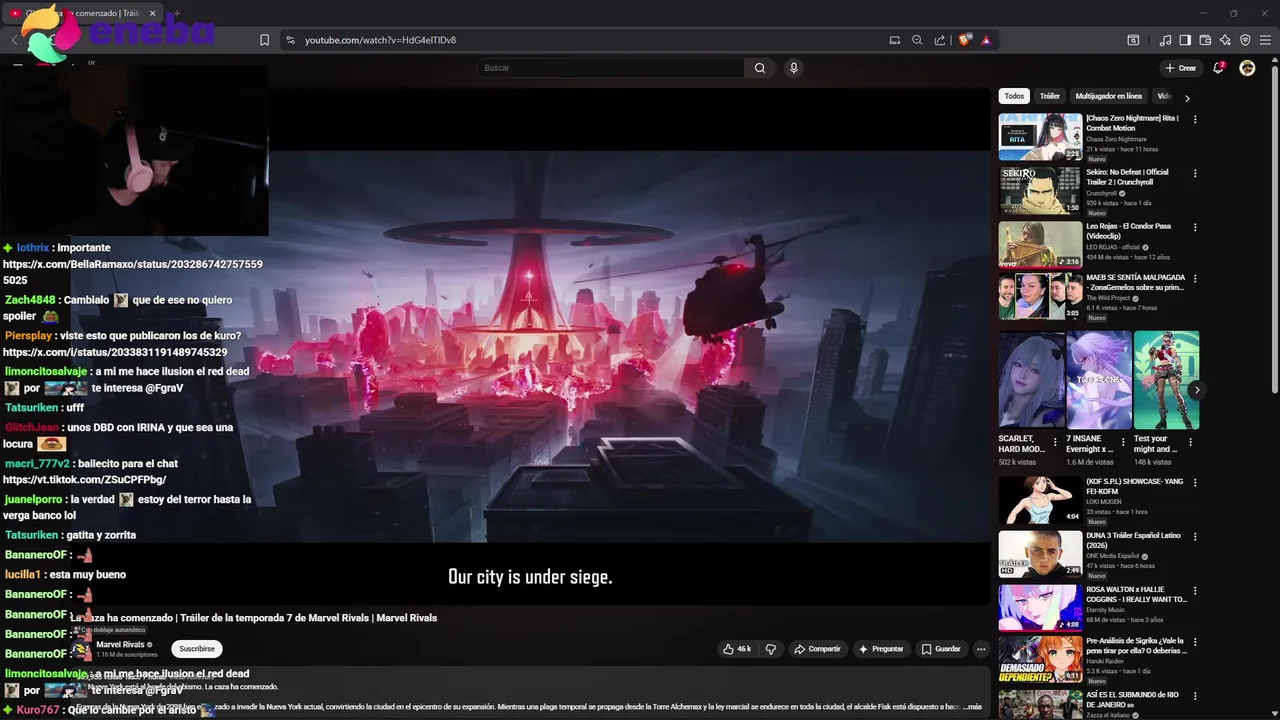This screenshot has height=720, width=1280.
Task: Open browser hamburger main menu
Action: coord(1265,40)
